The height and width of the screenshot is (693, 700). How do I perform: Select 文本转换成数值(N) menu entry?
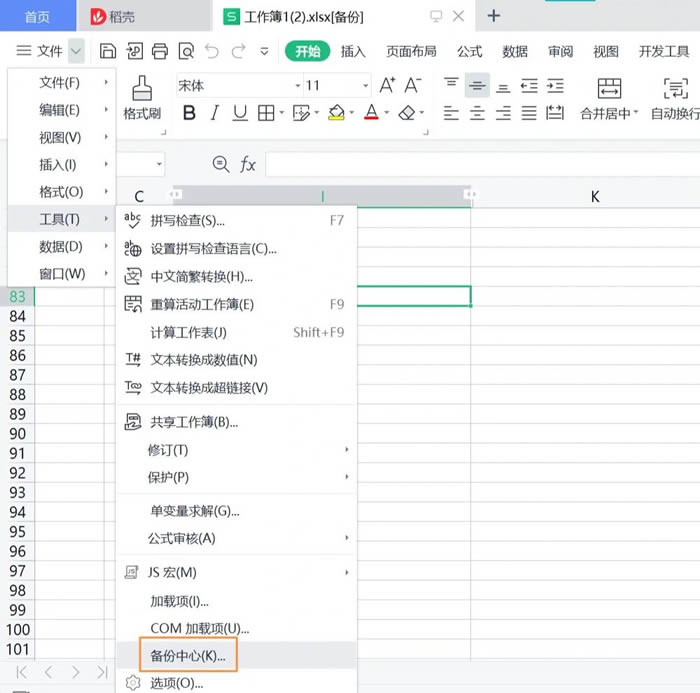pos(236,360)
